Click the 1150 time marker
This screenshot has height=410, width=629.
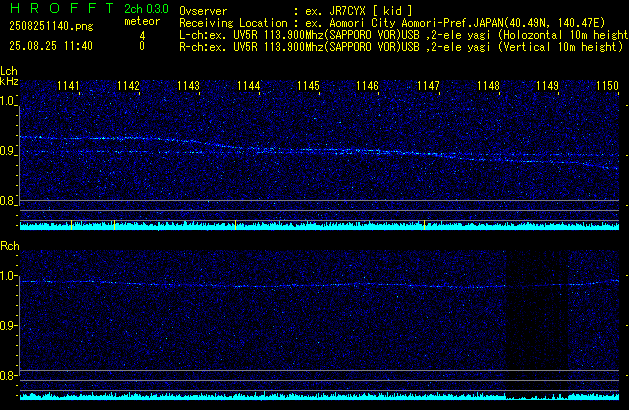tap(607, 86)
